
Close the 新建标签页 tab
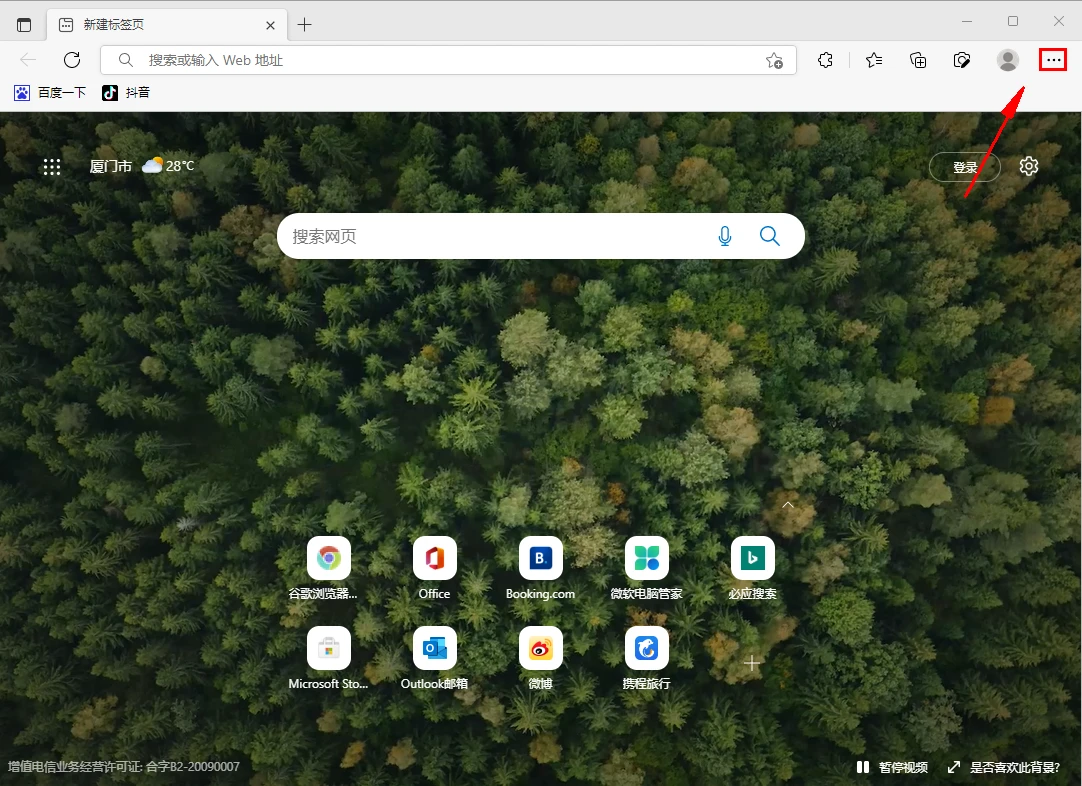pyautogui.click(x=270, y=26)
